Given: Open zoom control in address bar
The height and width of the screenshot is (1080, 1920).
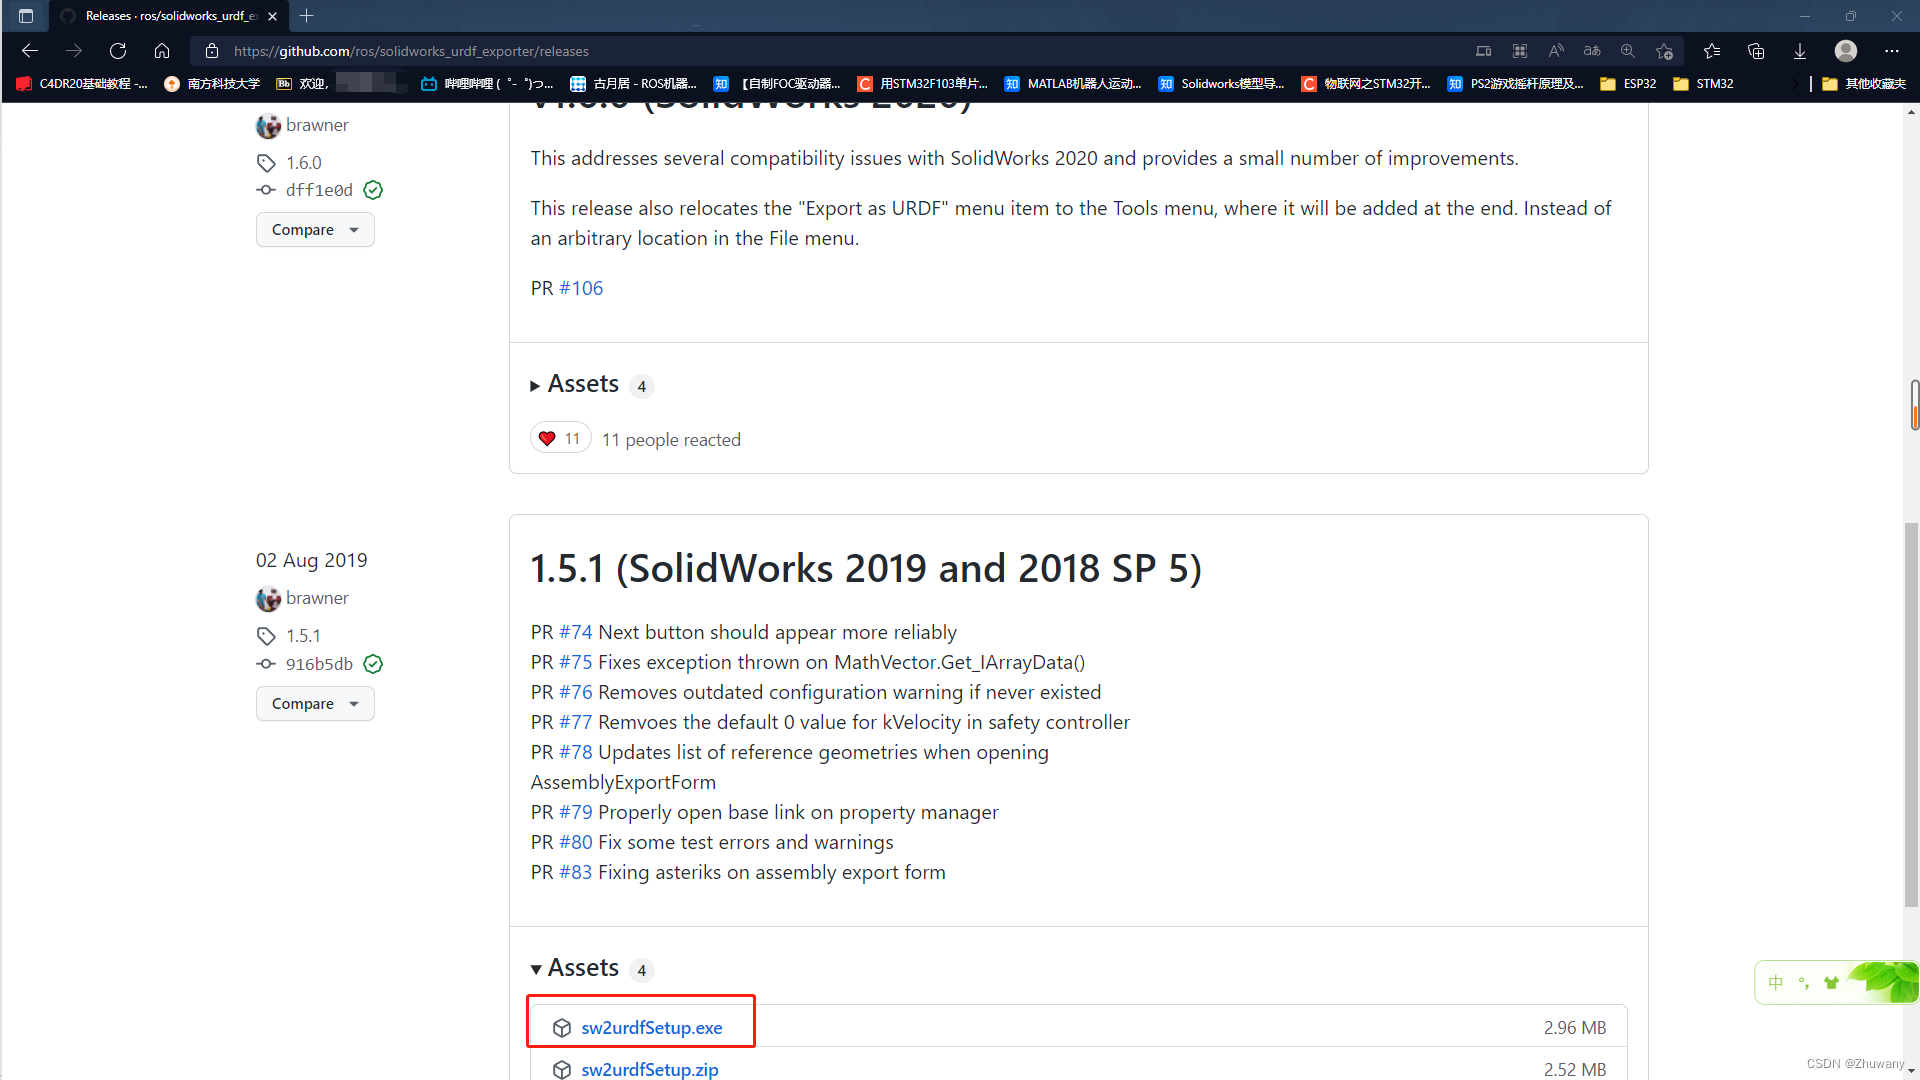Looking at the screenshot, I should click(x=1628, y=51).
